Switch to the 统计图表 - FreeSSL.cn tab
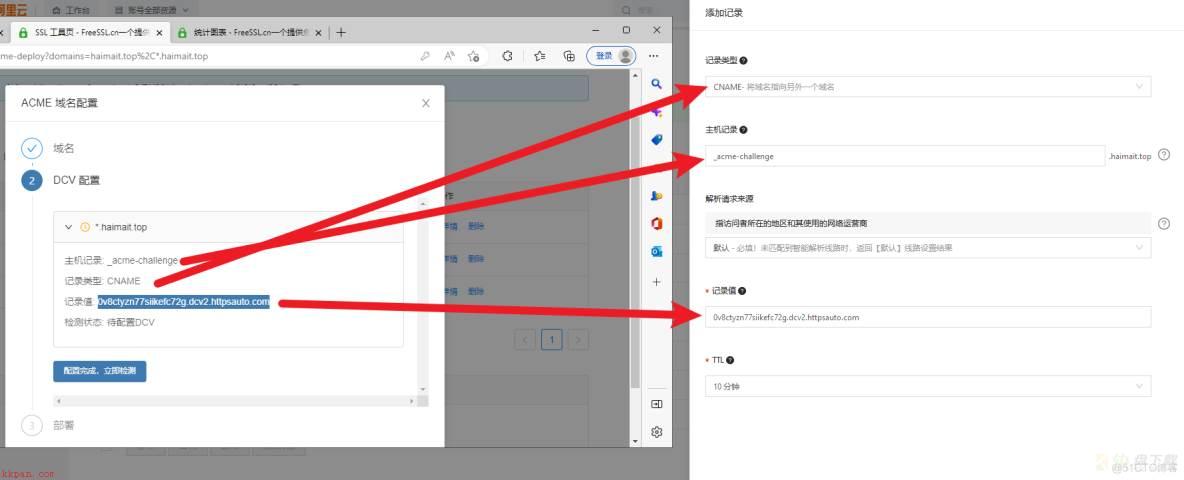The height and width of the screenshot is (480, 1184). point(249,33)
